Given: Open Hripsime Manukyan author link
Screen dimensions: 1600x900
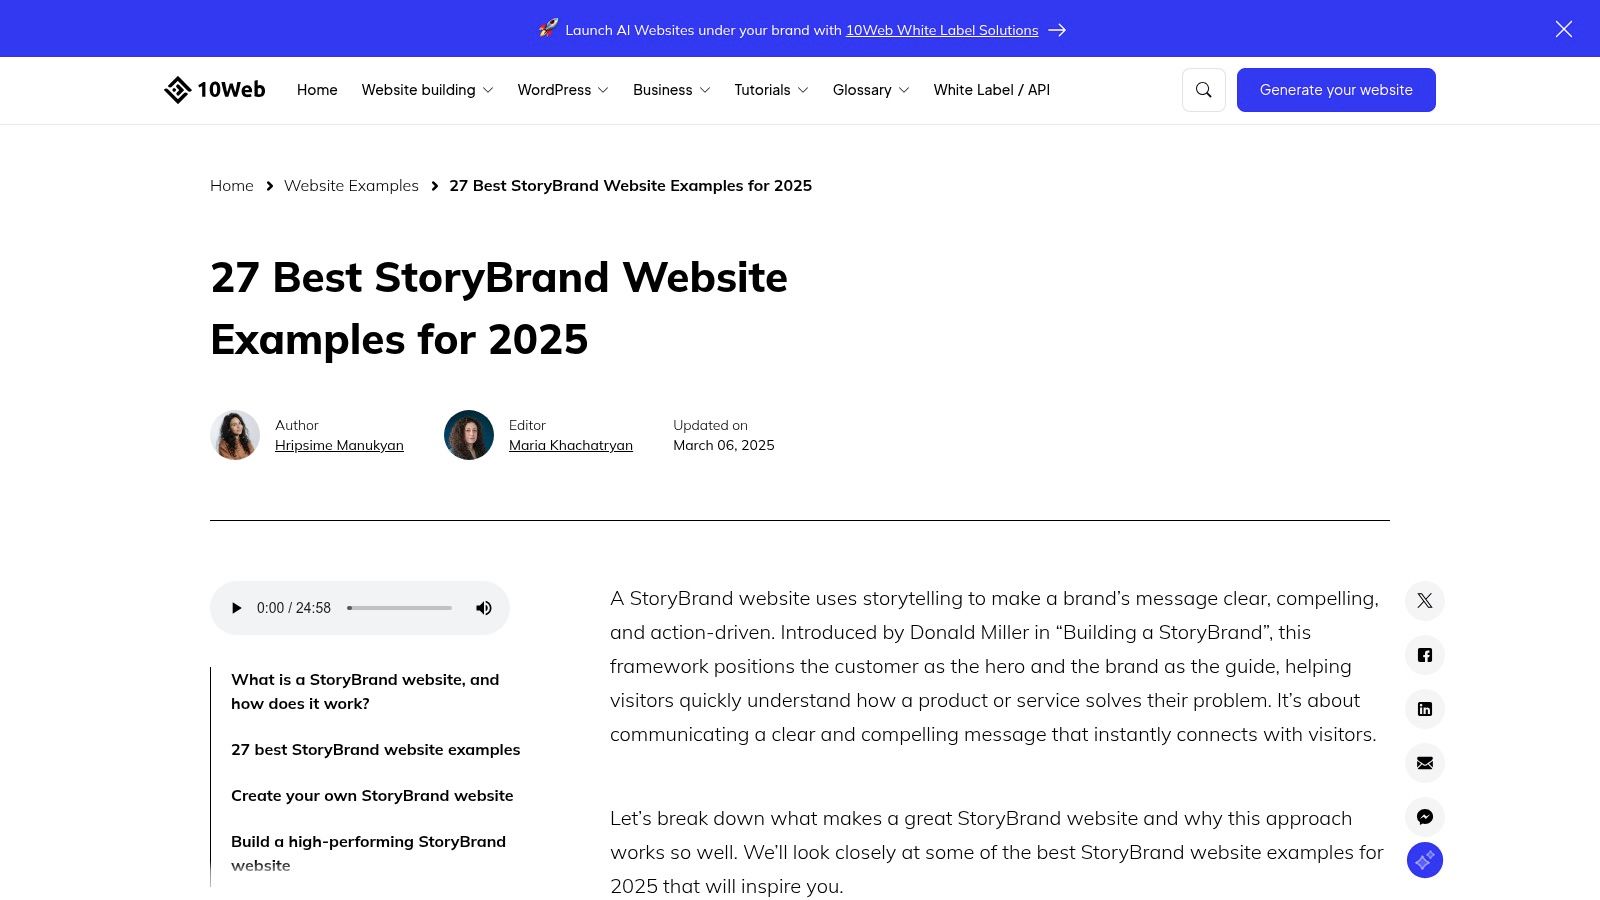Looking at the screenshot, I should [x=339, y=445].
